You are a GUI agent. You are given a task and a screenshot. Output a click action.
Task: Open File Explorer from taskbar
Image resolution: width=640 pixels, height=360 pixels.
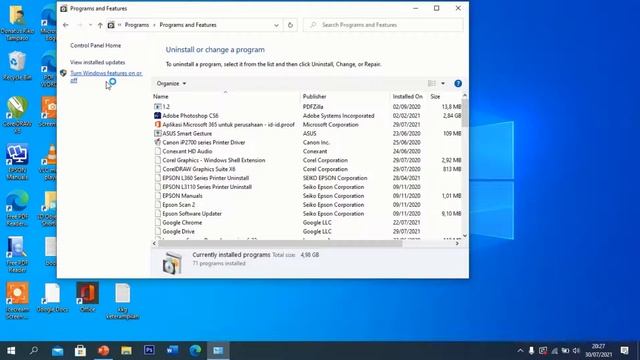(x=126, y=350)
